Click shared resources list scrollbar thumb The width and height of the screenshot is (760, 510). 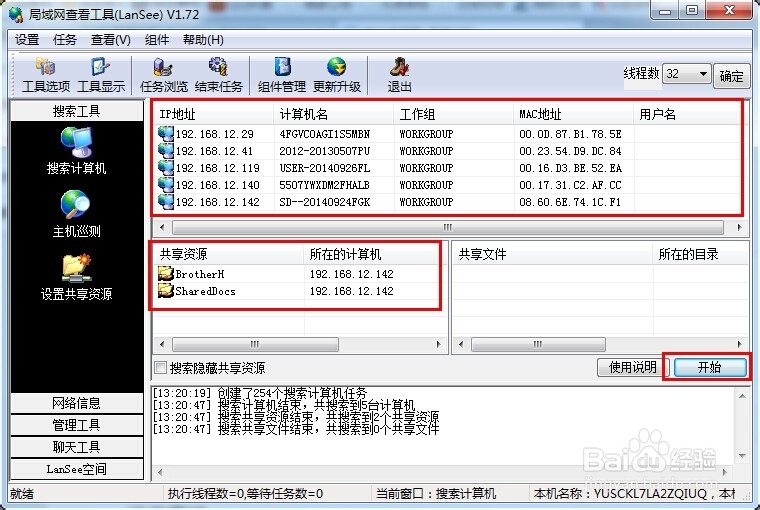click(x=255, y=344)
